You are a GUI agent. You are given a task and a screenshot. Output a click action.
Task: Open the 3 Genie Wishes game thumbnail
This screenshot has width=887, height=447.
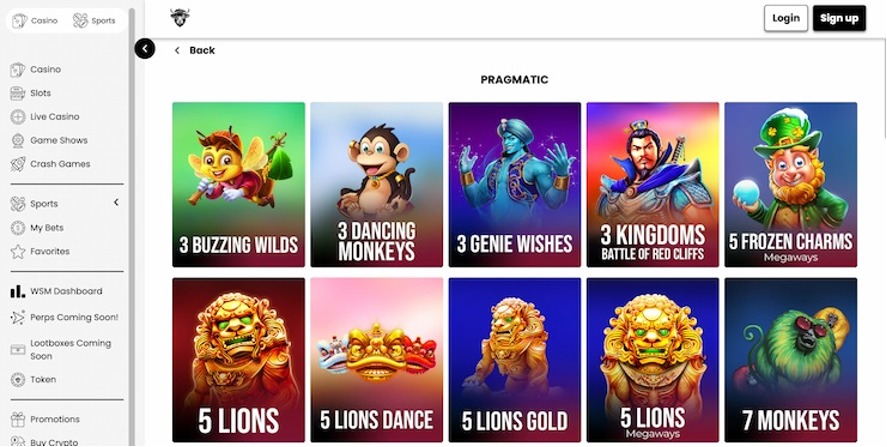(515, 184)
